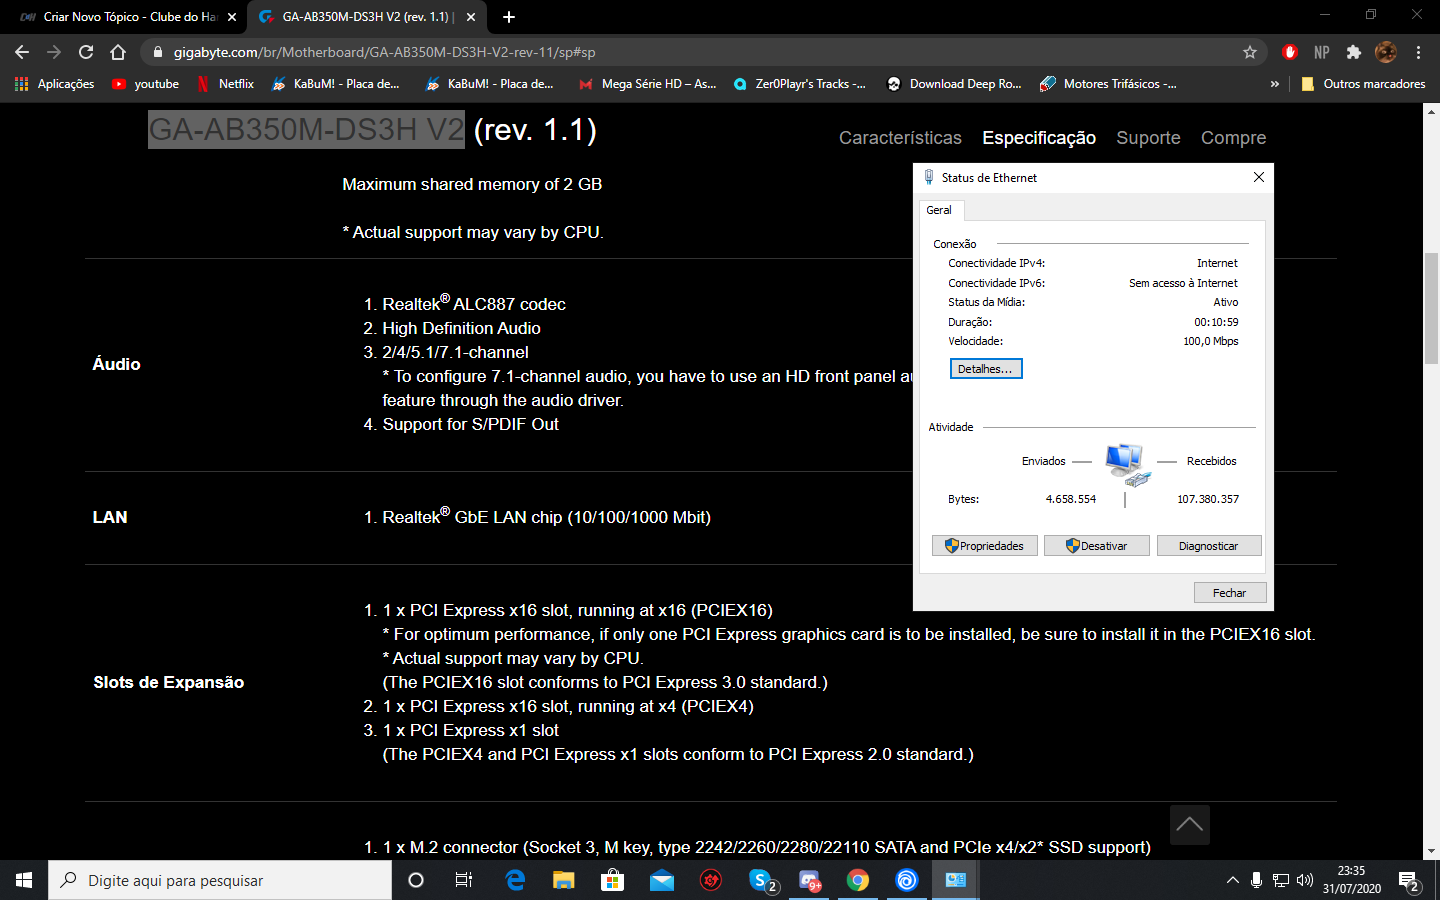
Task: Show hidden system tray icons
Action: point(1232,880)
